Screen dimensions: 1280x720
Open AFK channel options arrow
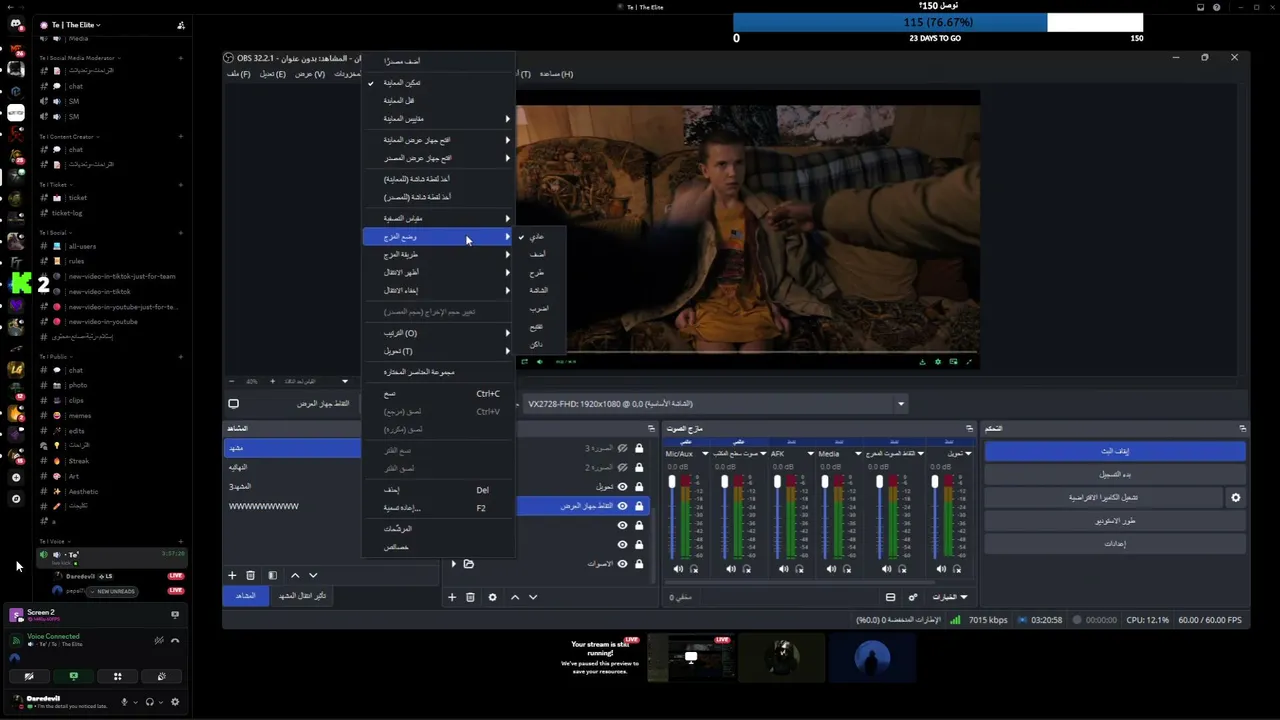pos(810,454)
